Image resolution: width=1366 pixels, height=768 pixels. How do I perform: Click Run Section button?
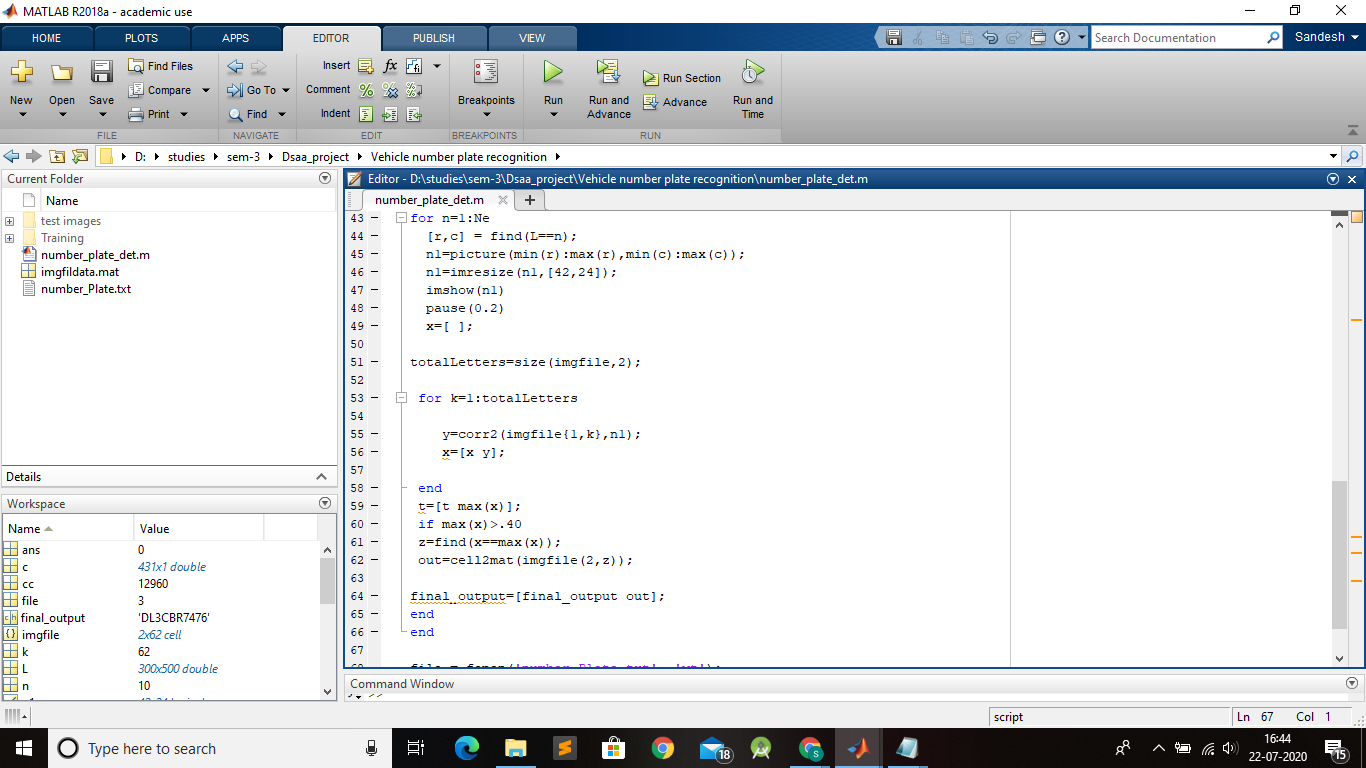tap(681, 78)
